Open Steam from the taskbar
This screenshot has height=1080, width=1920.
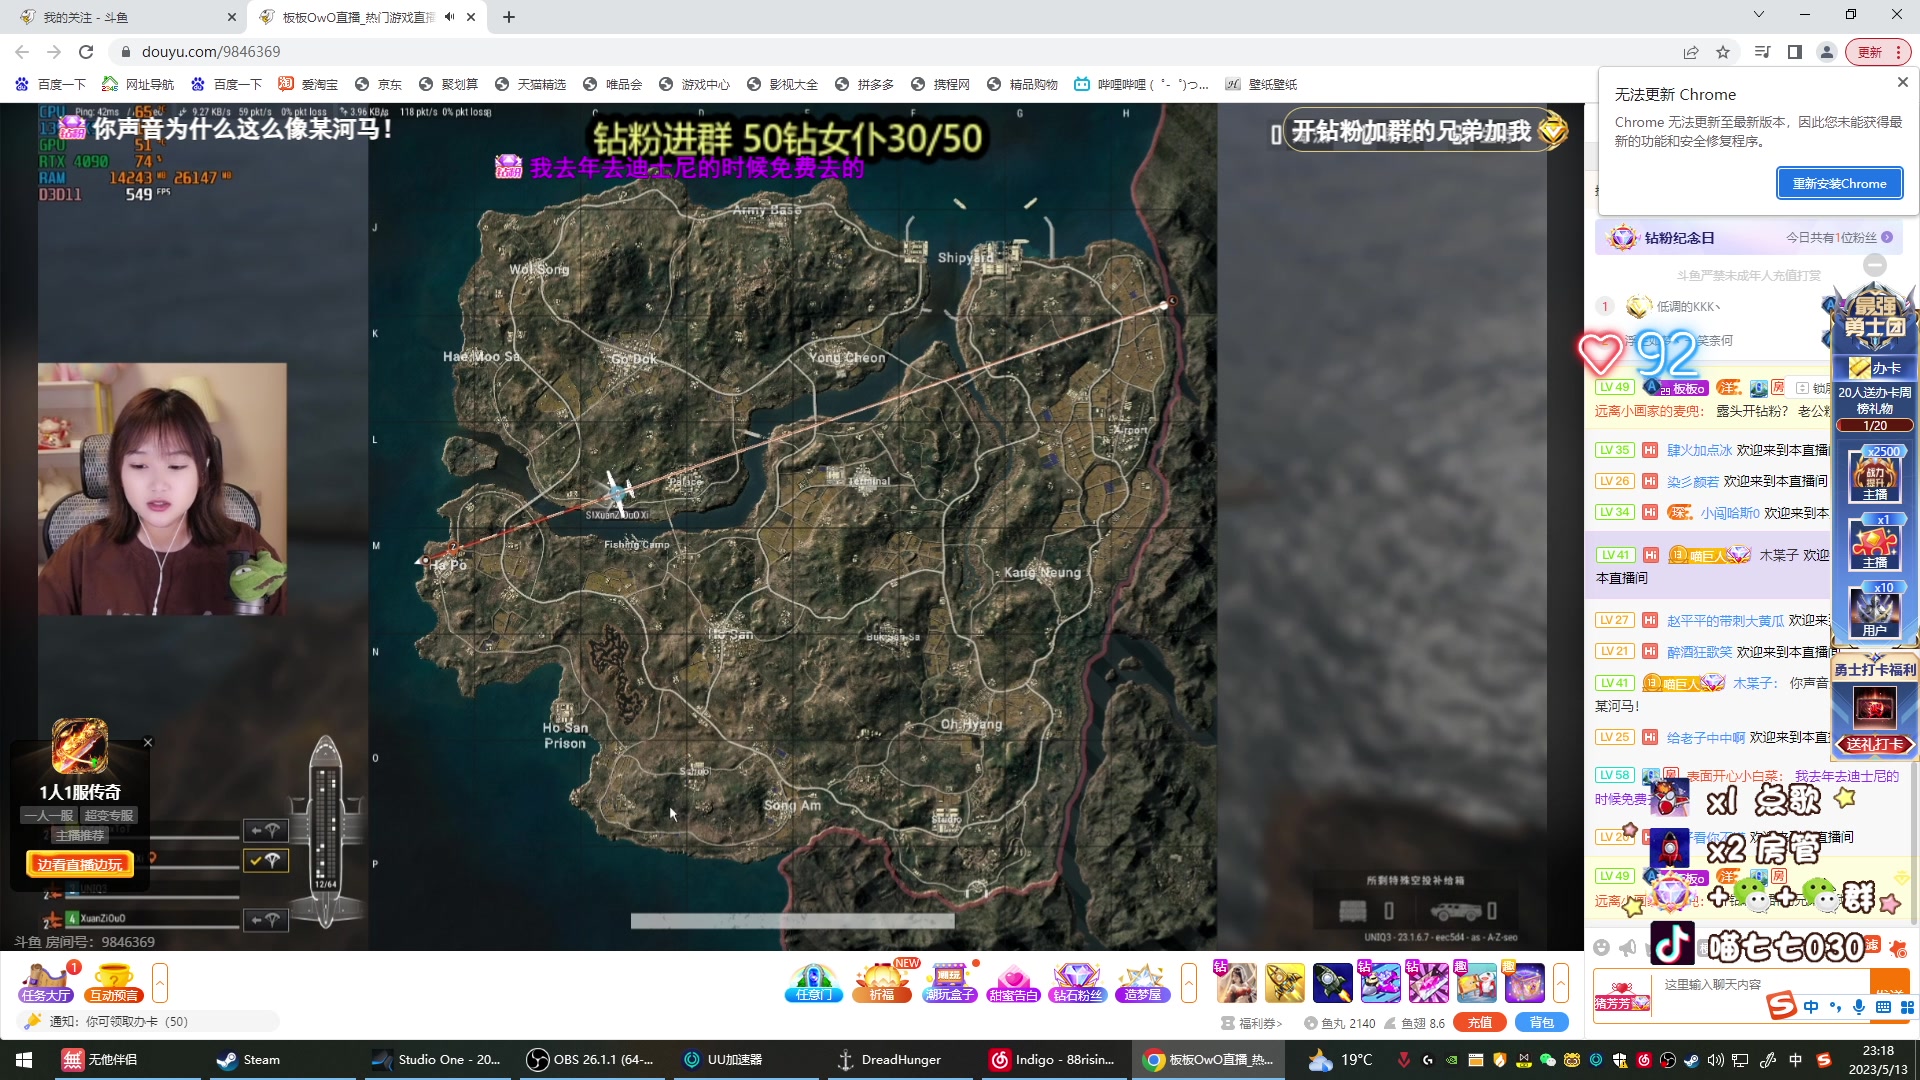[x=249, y=1060]
